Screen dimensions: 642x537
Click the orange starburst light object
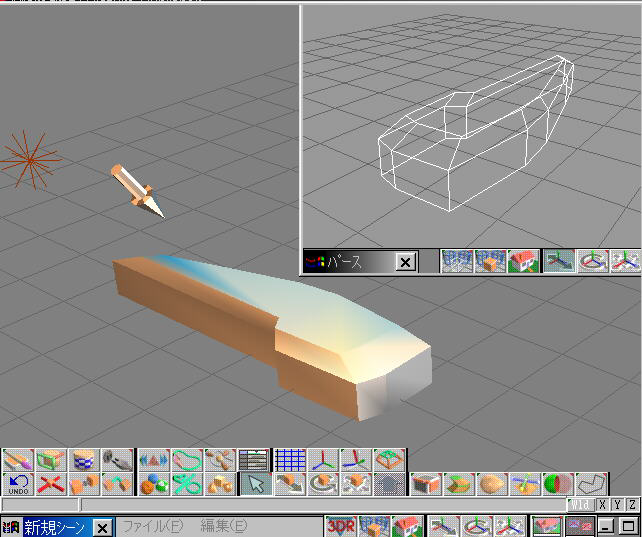tap(30, 160)
